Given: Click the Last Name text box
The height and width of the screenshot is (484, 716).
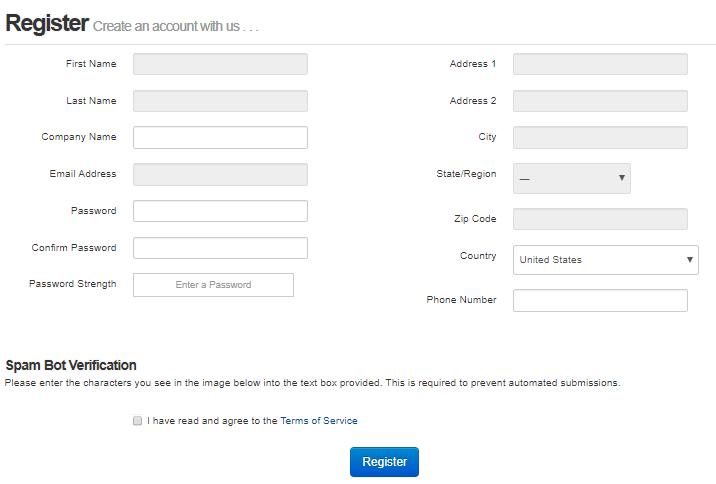Looking at the screenshot, I should (x=220, y=101).
